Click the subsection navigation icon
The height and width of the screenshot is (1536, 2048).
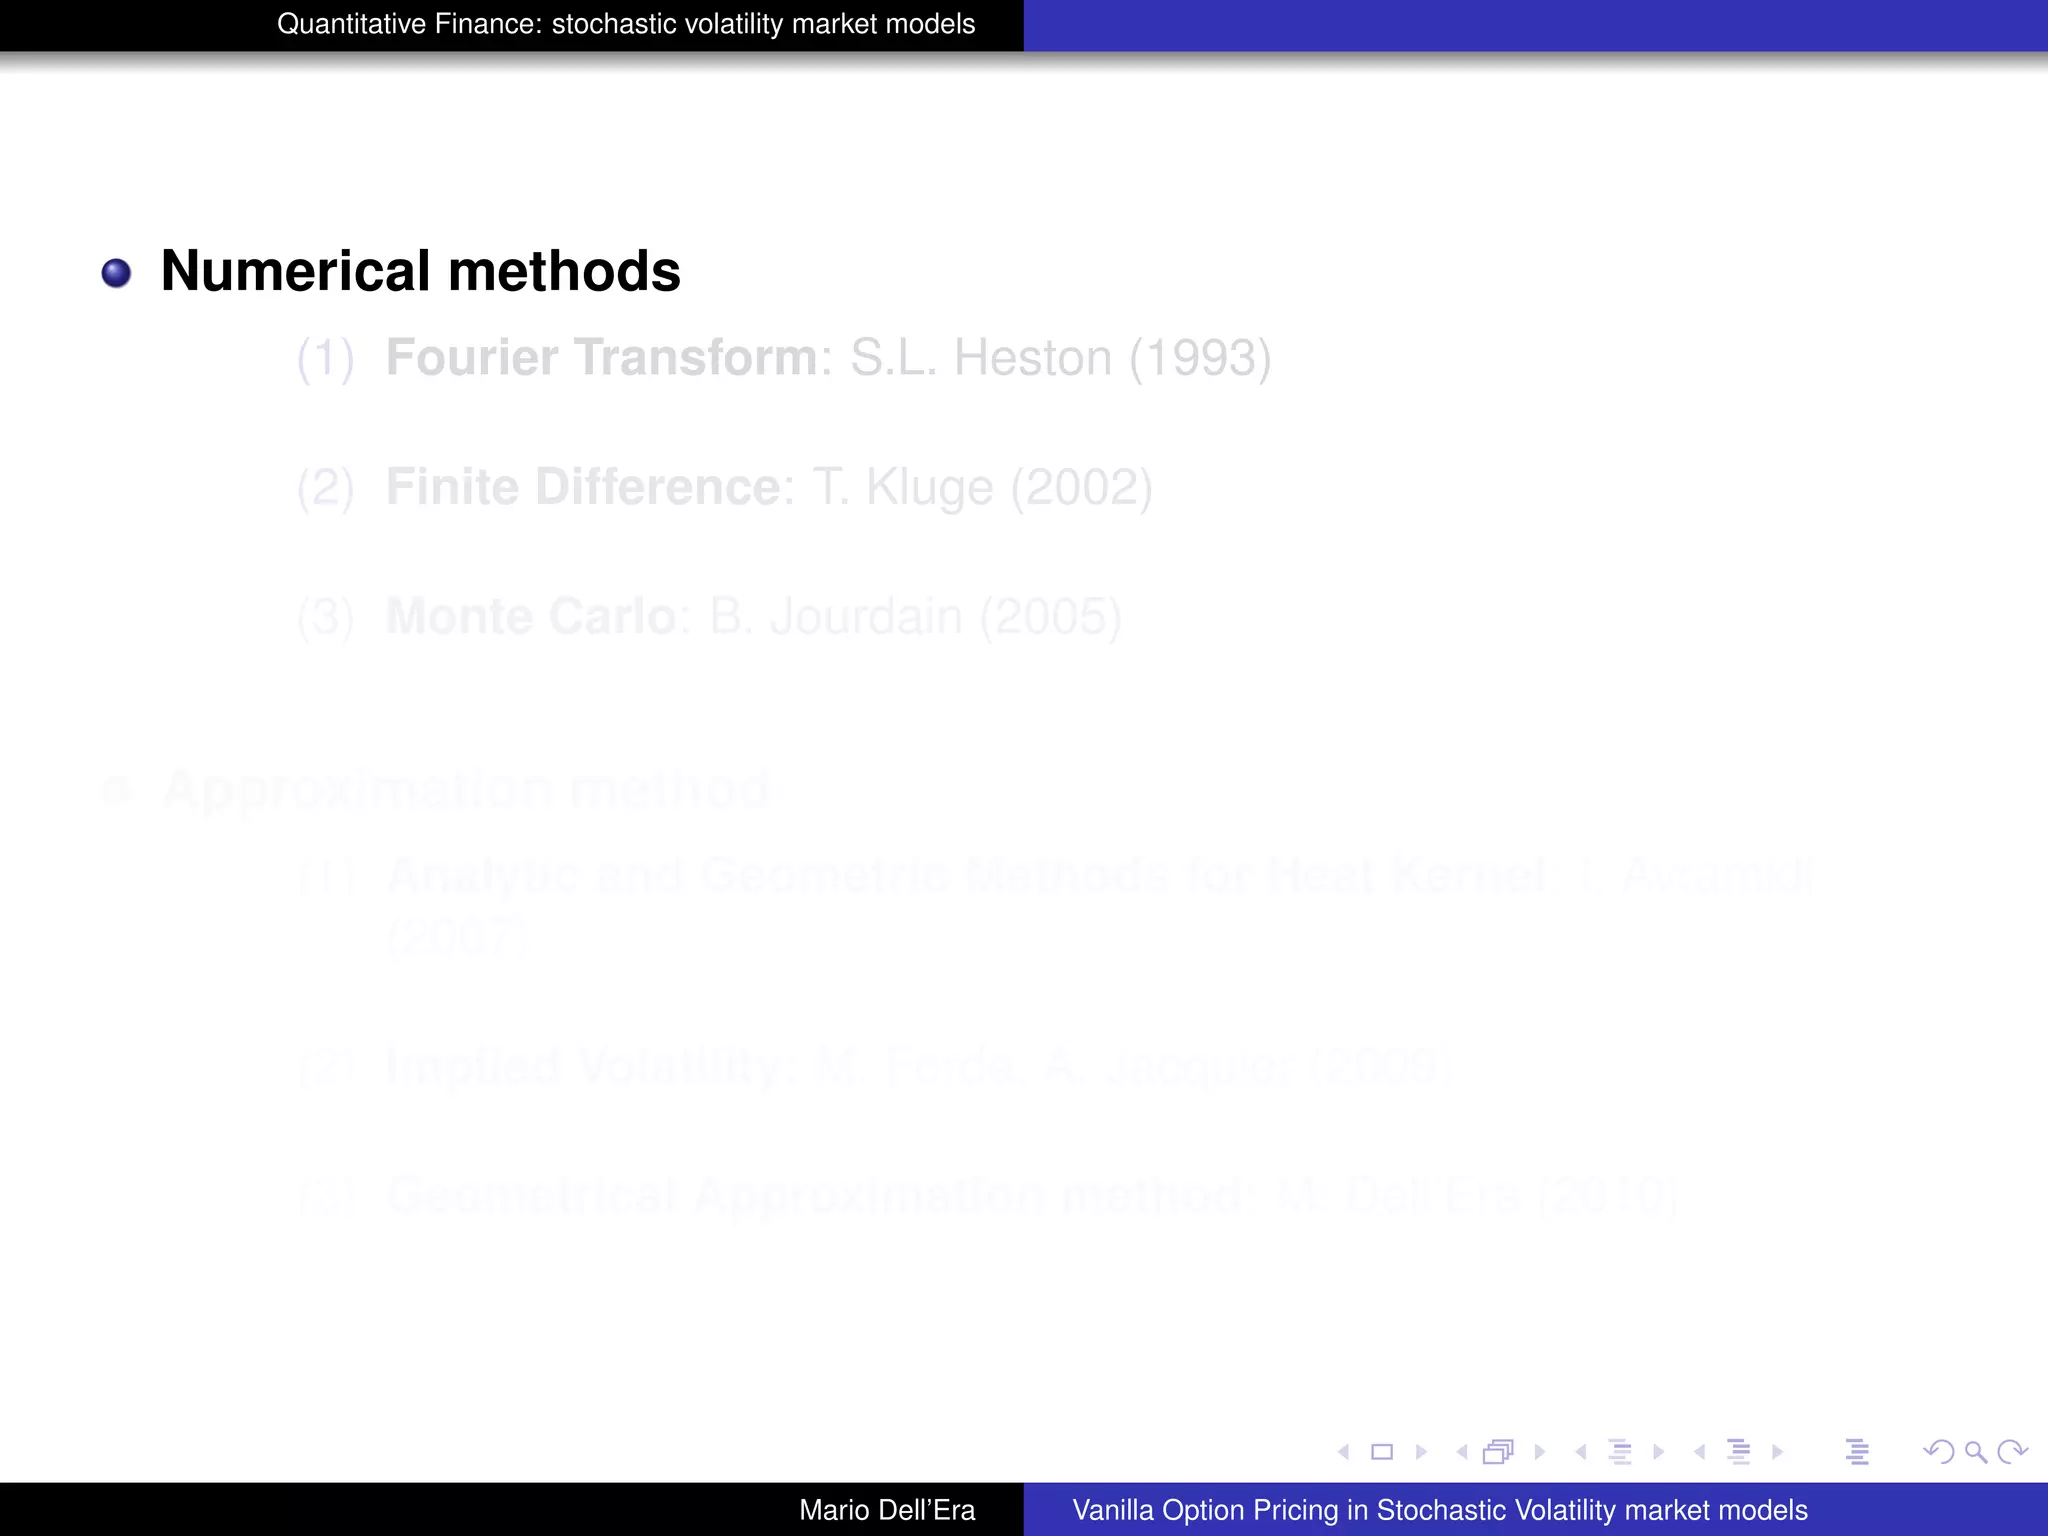coord(1620,1452)
